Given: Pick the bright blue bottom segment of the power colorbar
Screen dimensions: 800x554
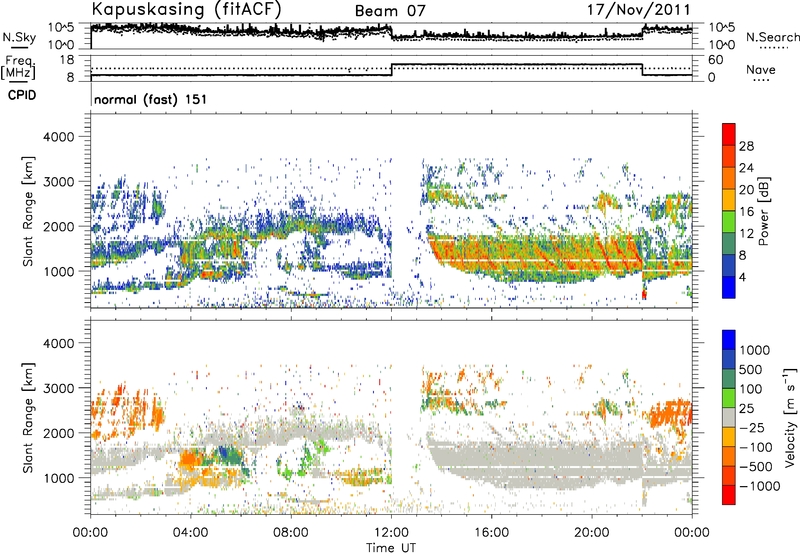Looking at the screenshot, I should coord(729,287).
